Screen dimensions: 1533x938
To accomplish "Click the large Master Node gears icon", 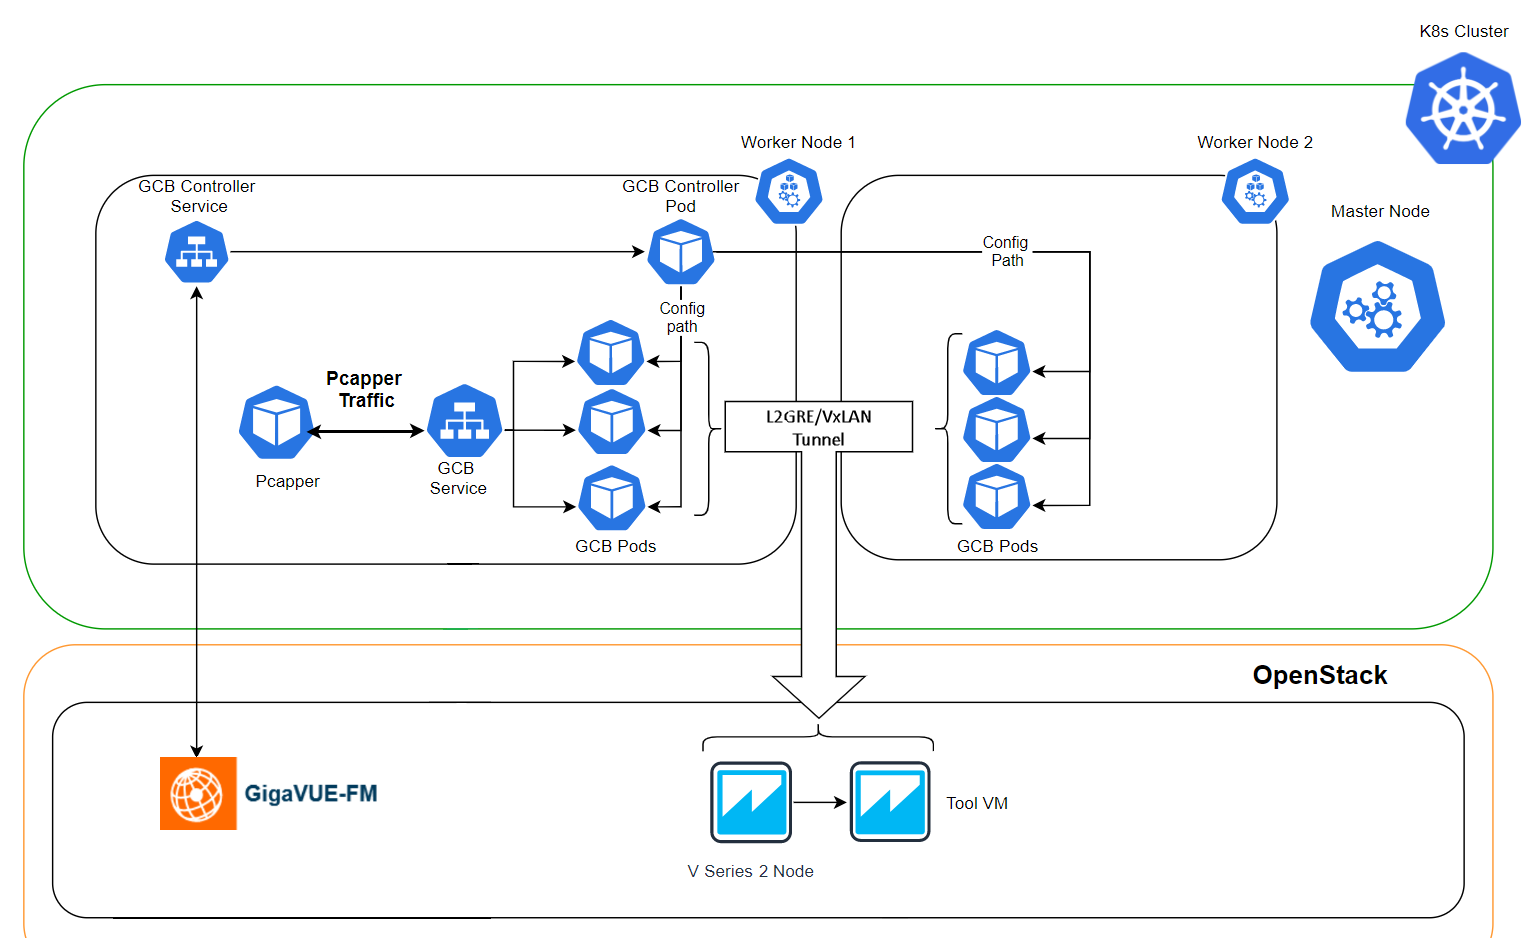I will coord(1378,306).
